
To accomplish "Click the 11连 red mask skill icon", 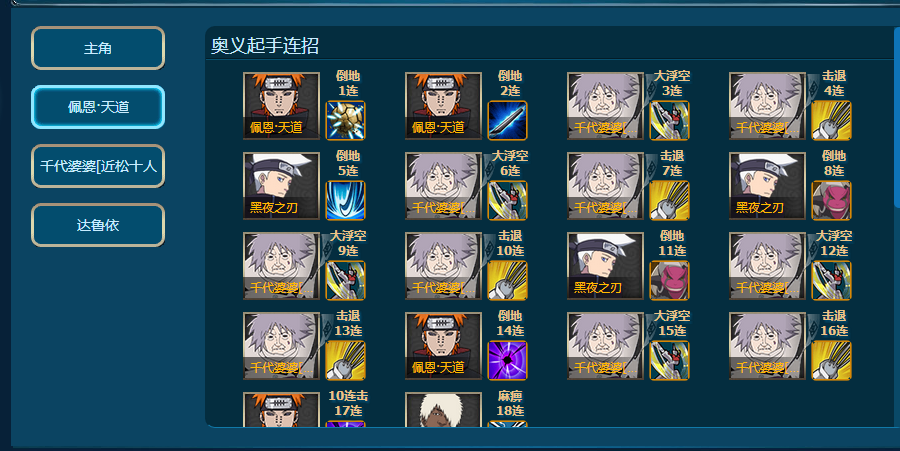I will tap(670, 281).
